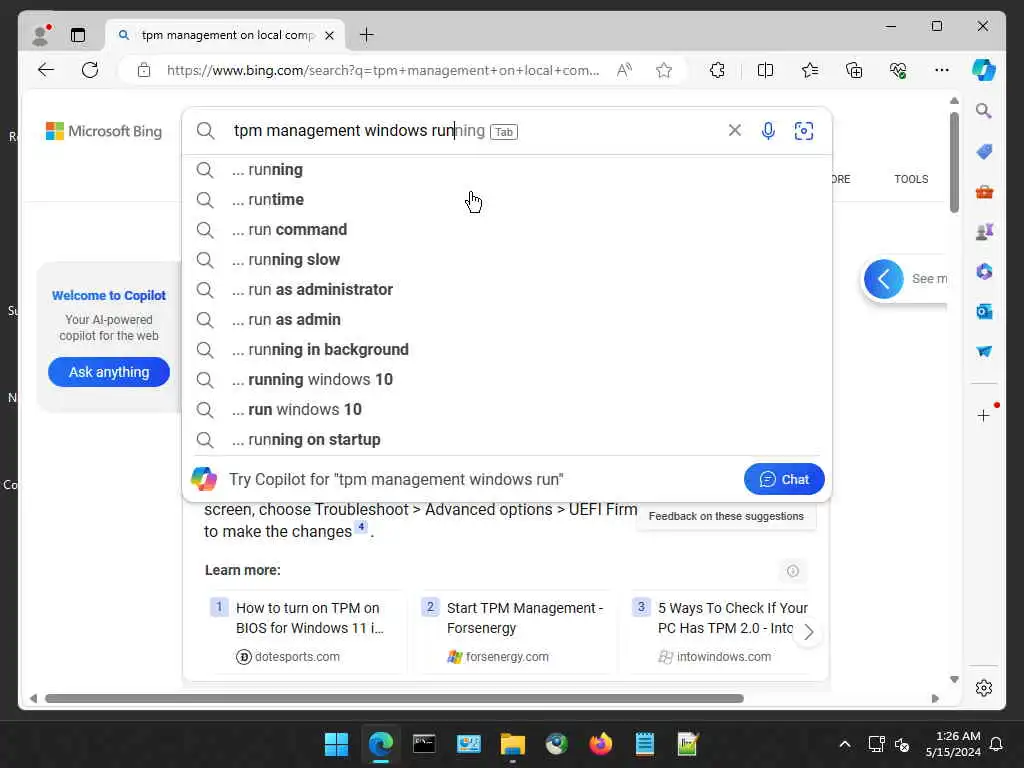Viewport: 1024px width, 768px height.
Task: Open the notifications bell
Action: pos(997,744)
